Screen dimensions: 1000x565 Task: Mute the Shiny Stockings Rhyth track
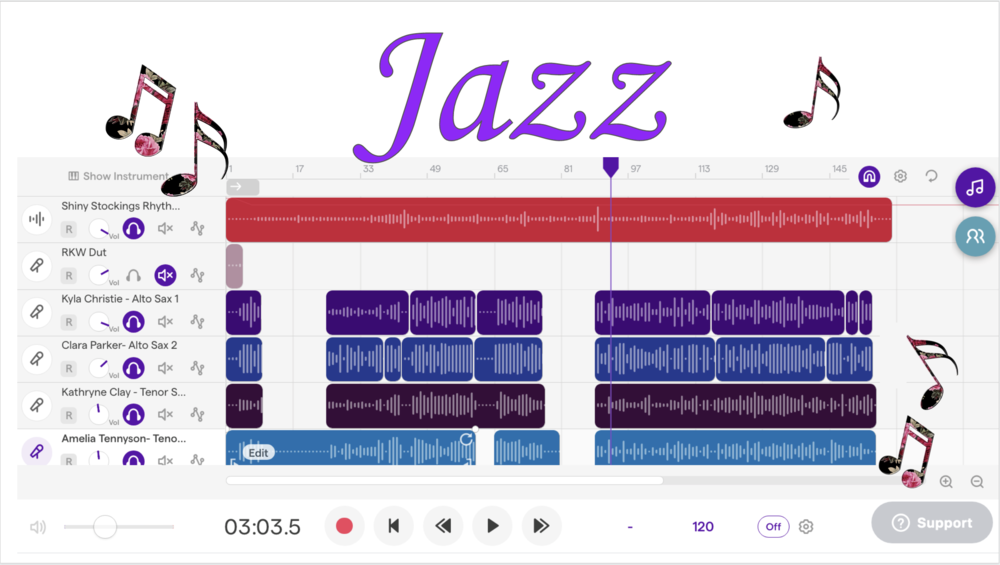pos(165,228)
